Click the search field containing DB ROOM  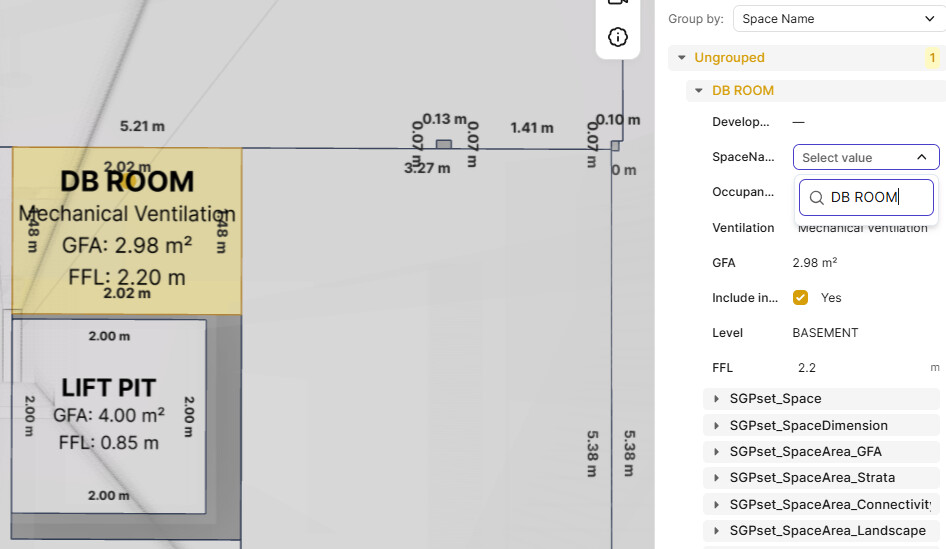[866, 197]
